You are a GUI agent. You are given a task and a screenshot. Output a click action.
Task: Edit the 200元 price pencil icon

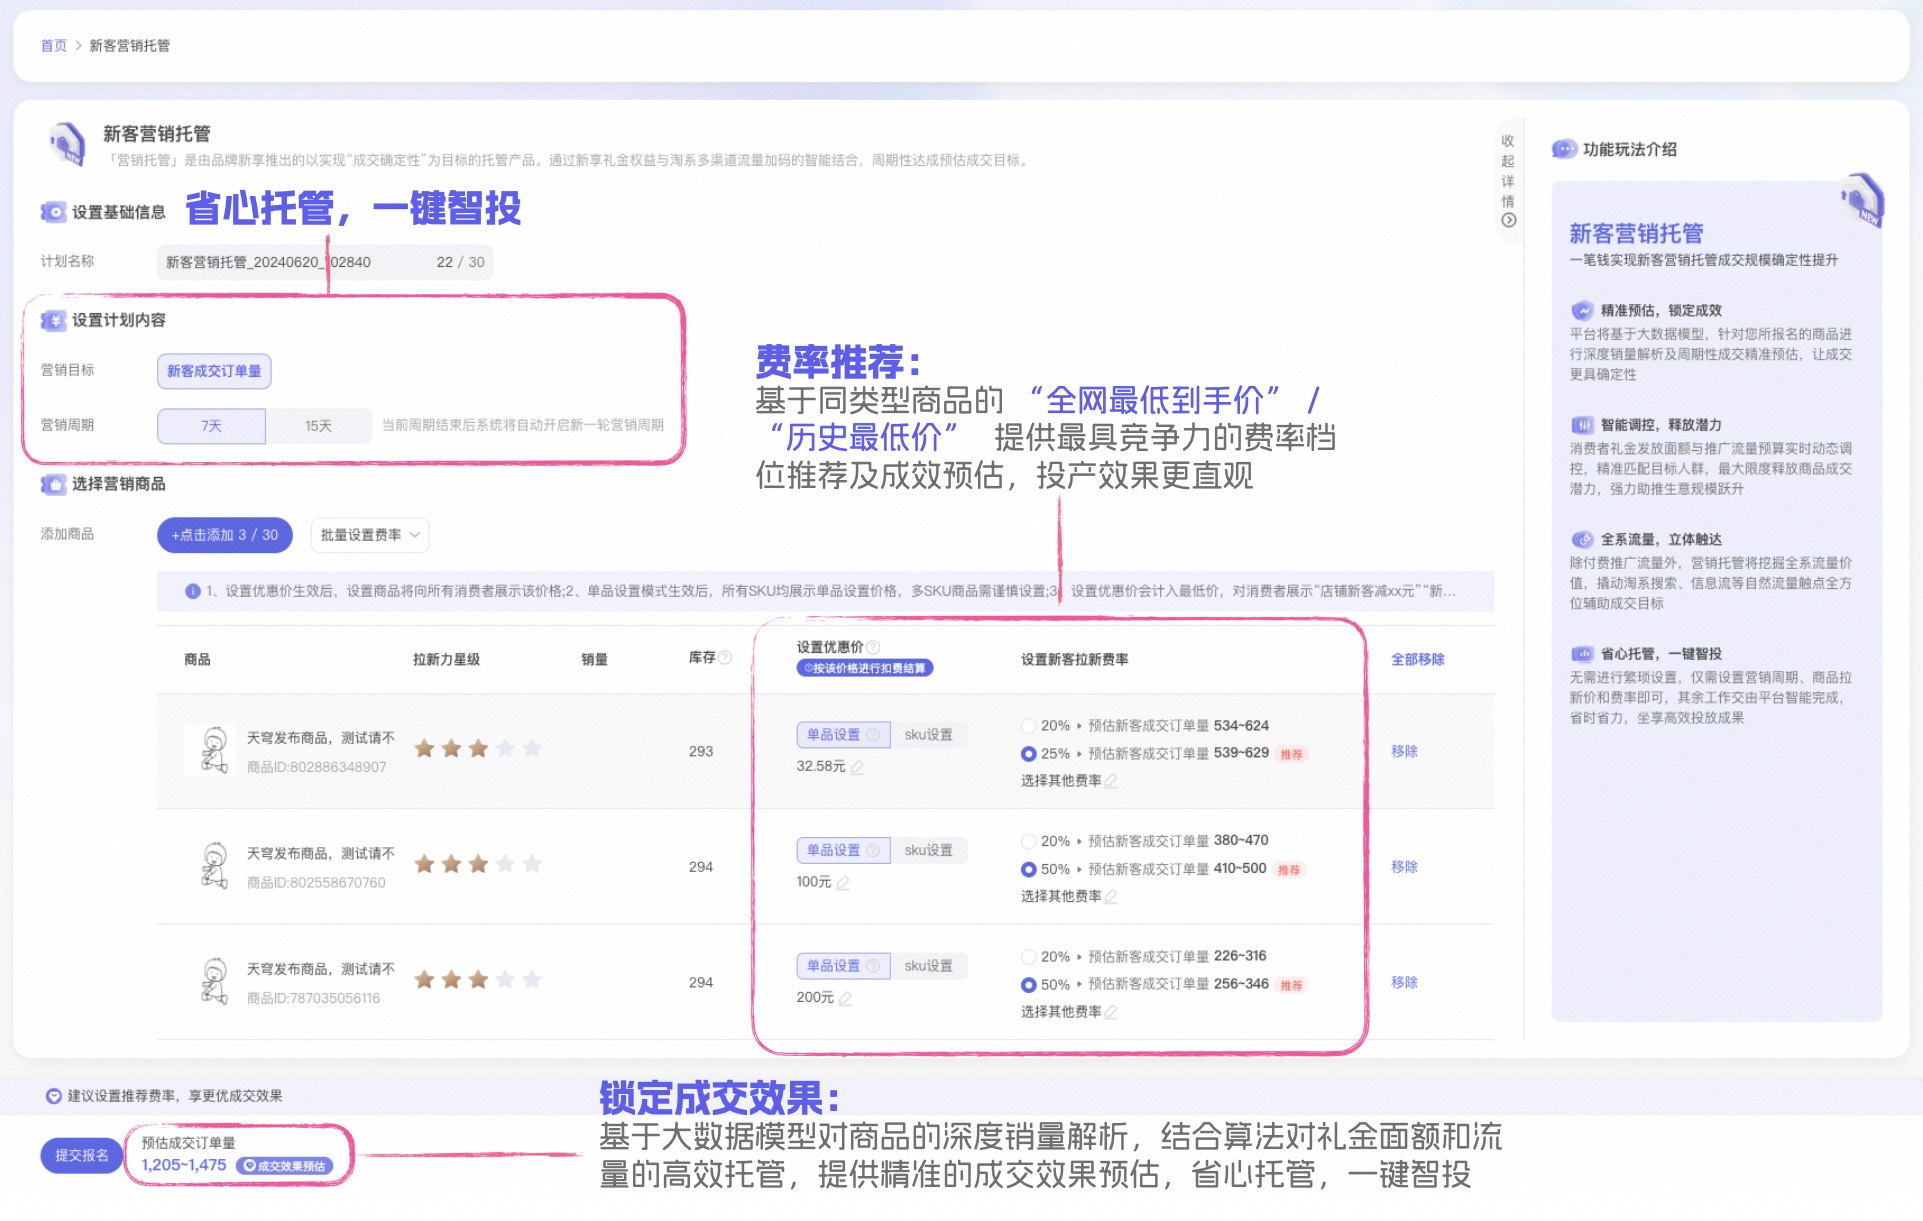click(x=845, y=998)
